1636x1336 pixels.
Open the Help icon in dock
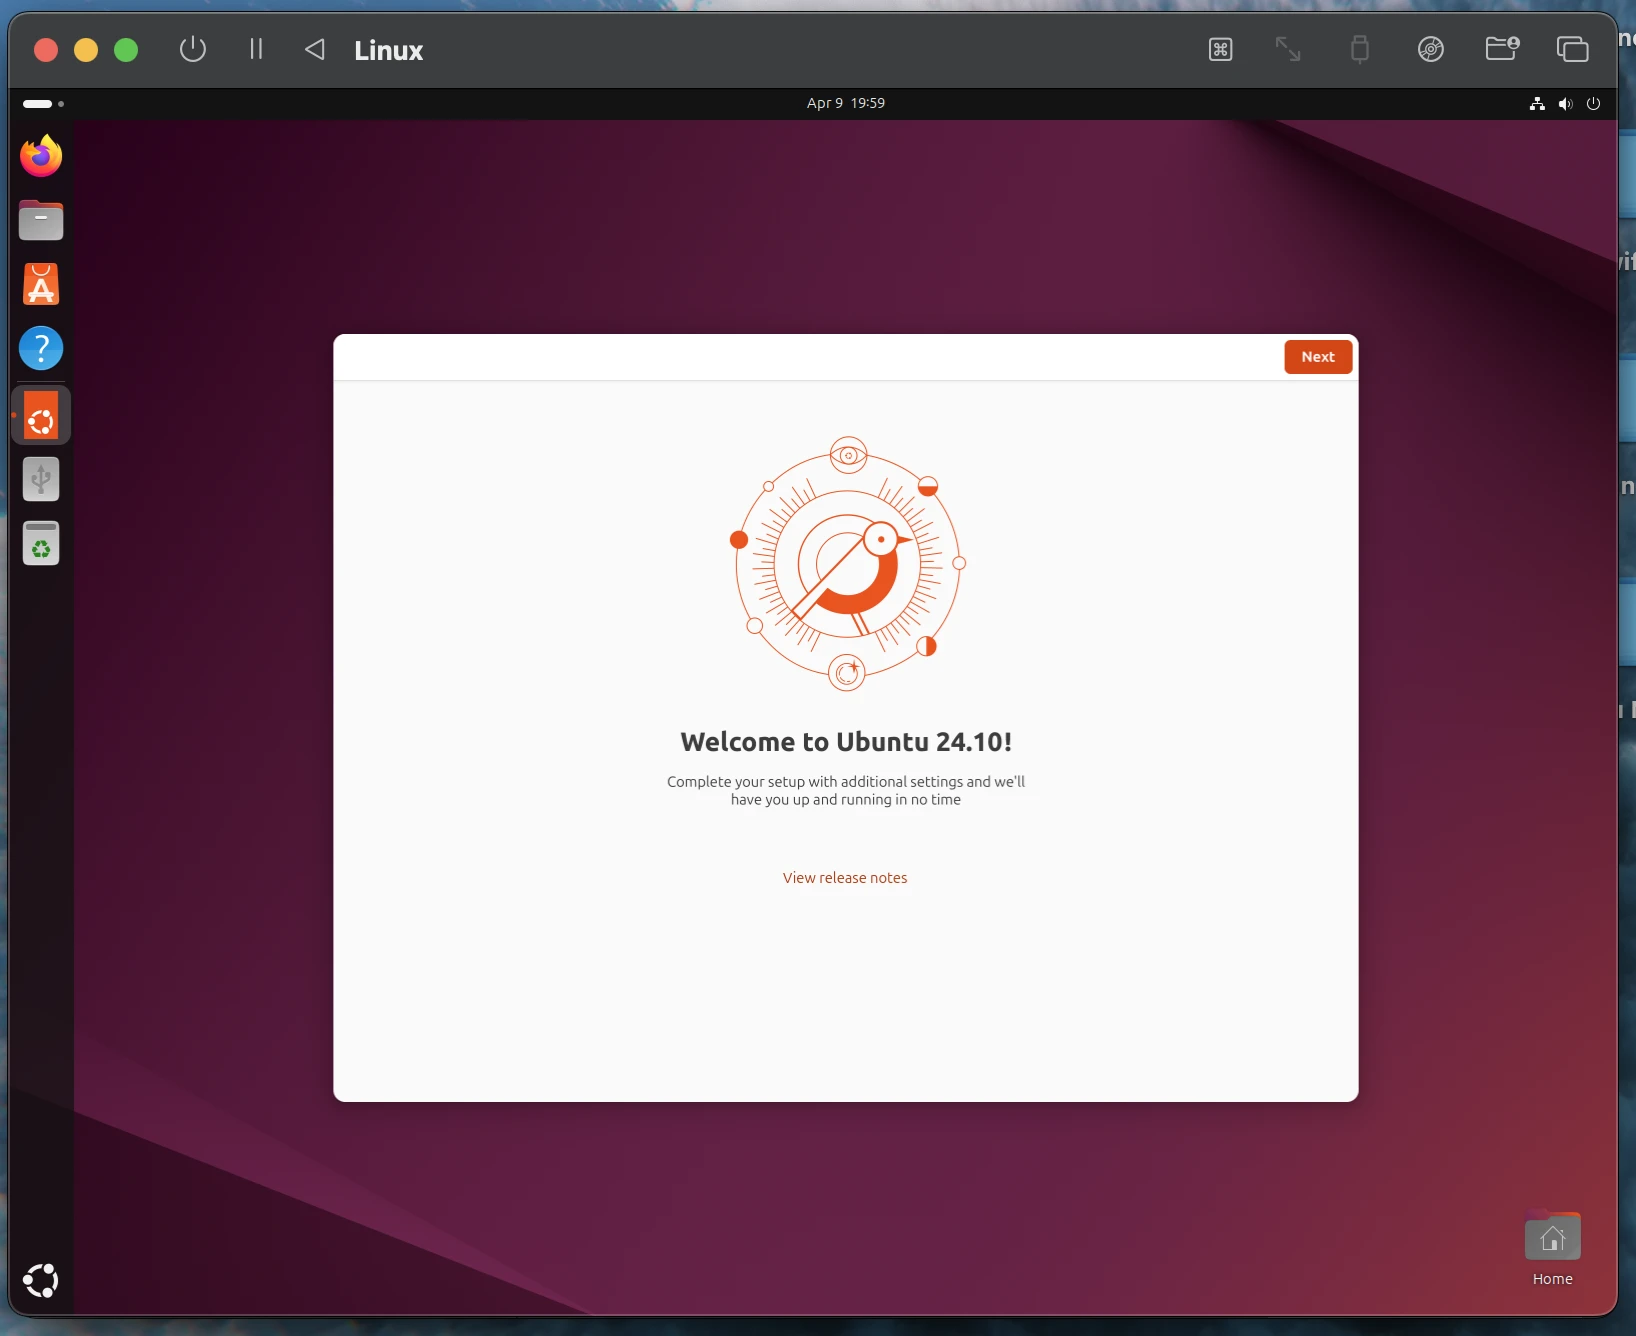point(41,349)
